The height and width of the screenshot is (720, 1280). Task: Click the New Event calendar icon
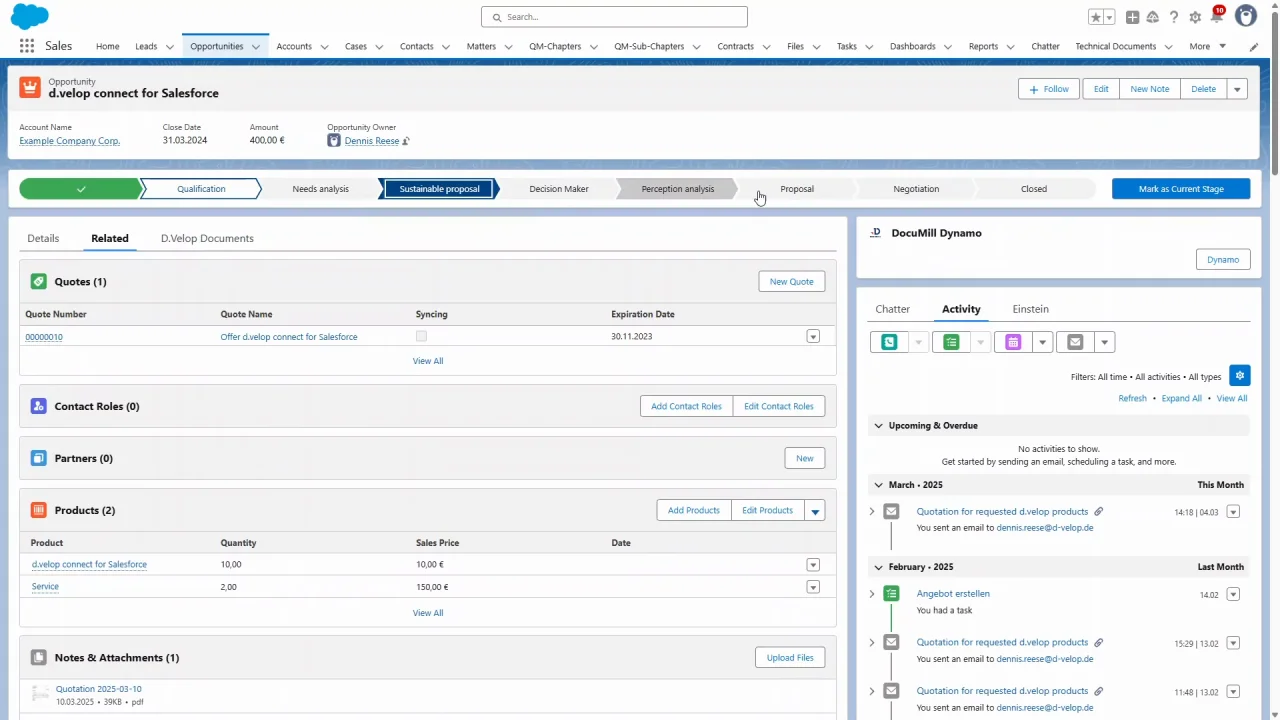point(1013,342)
